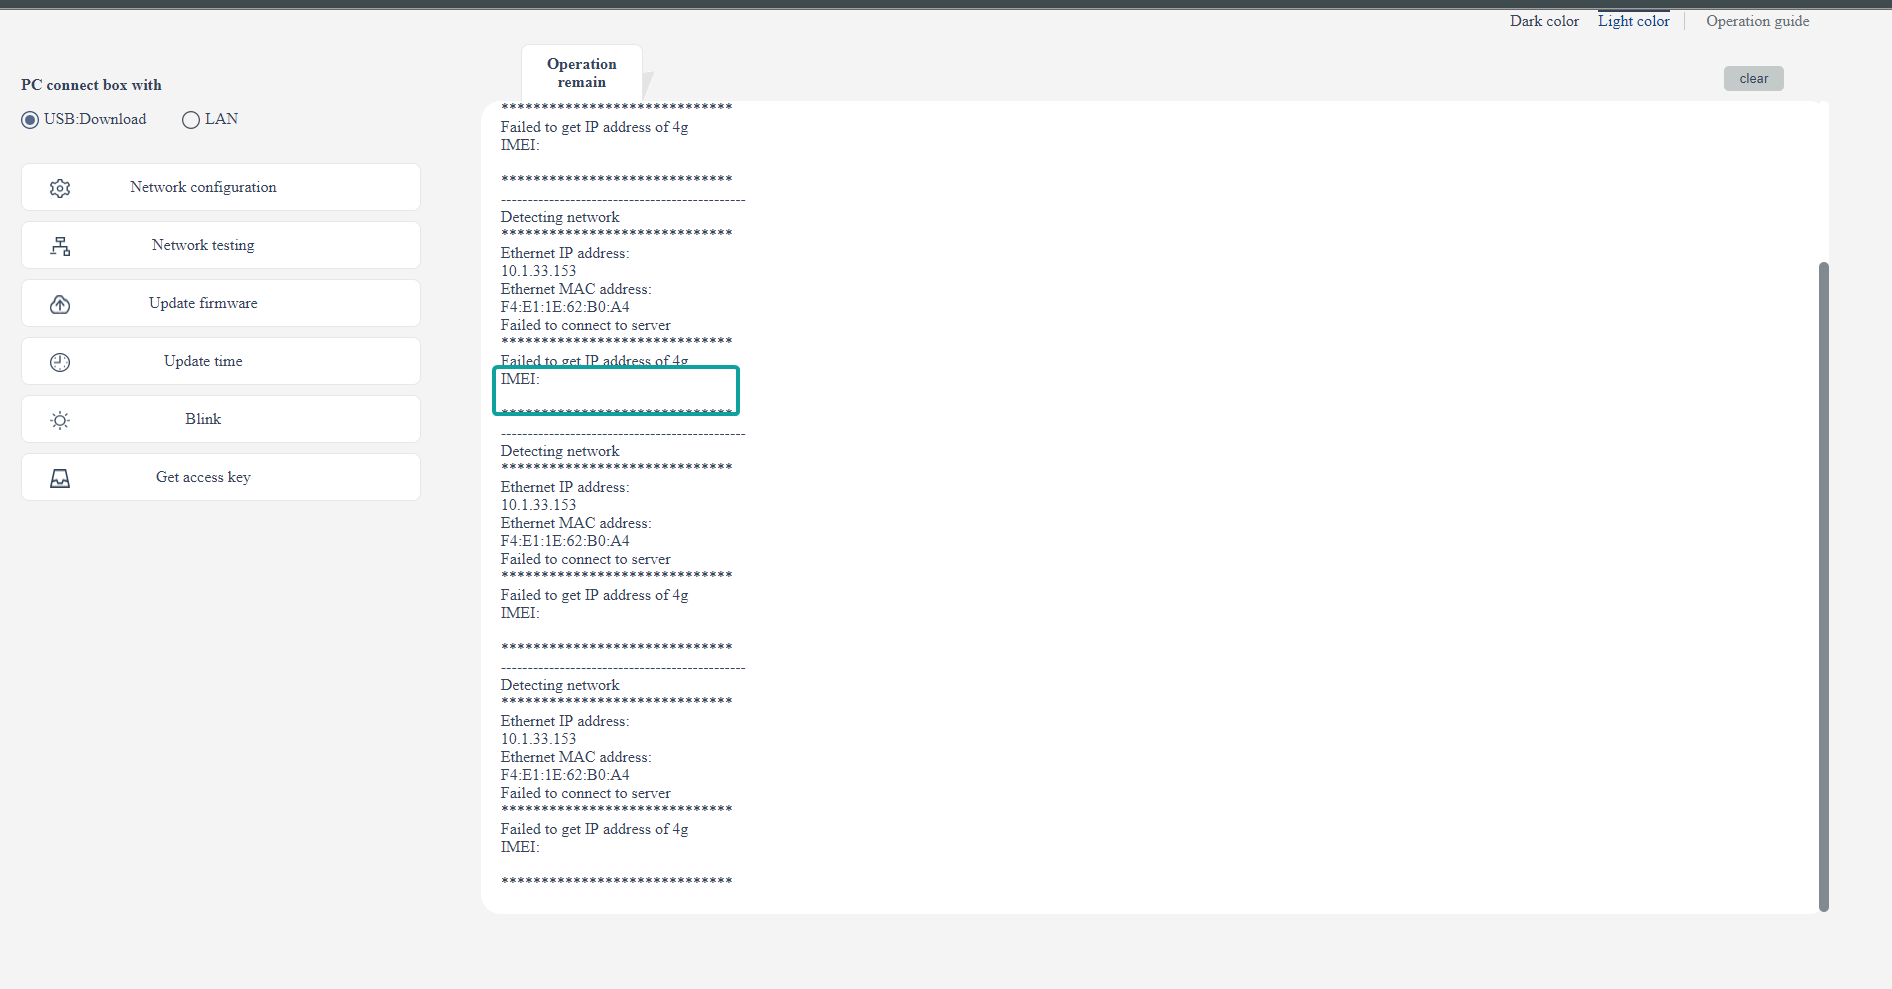Open the Operation remain tab
The image size is (1892, 989).
point(581,73)
